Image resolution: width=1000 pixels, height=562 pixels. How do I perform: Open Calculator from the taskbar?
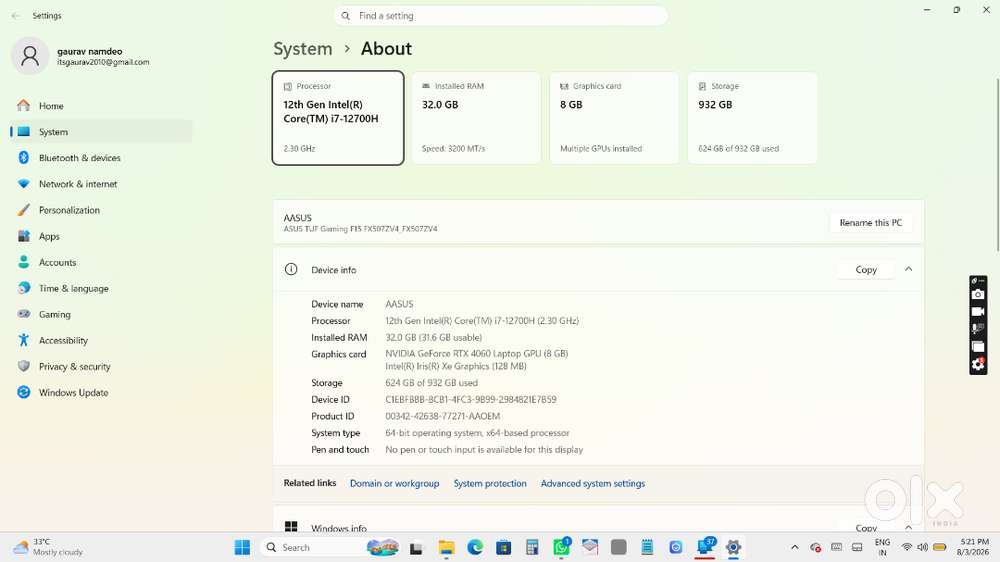tap(532, 547)
